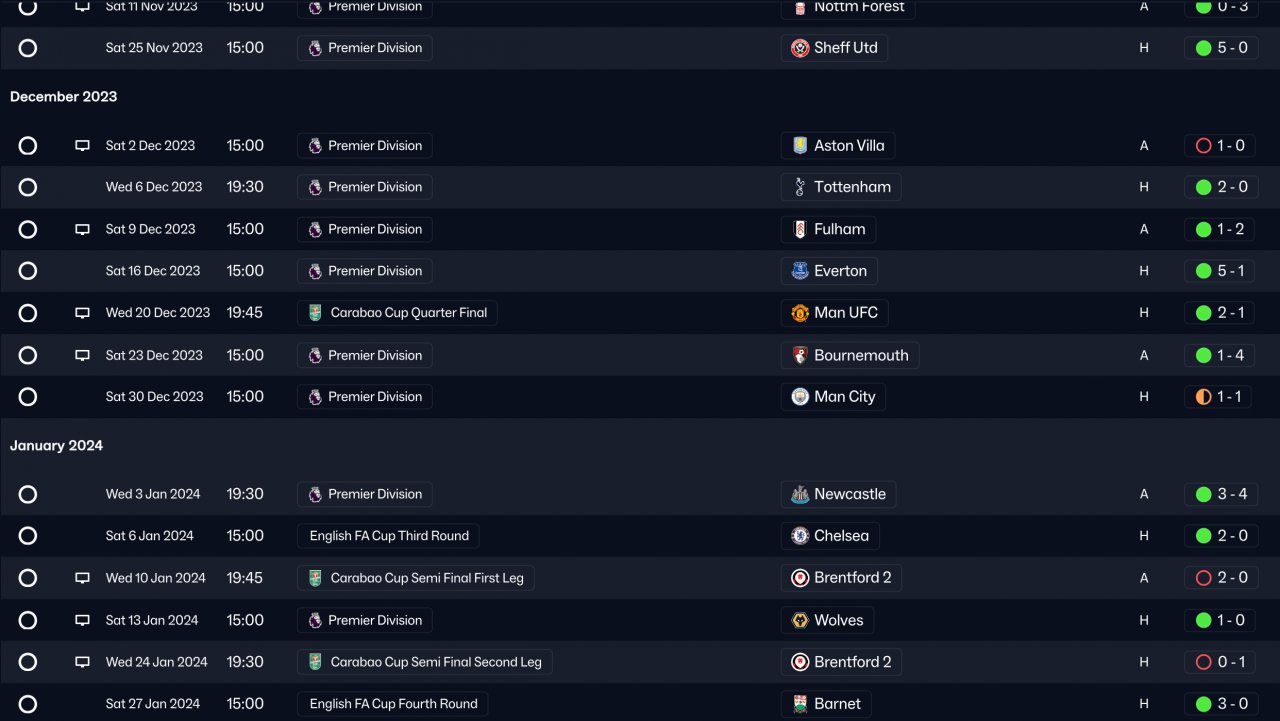This screenshot has height=721, width=1280.
Task: Open the Premier Division tag for Everton fixture
Action: (365, 271)
